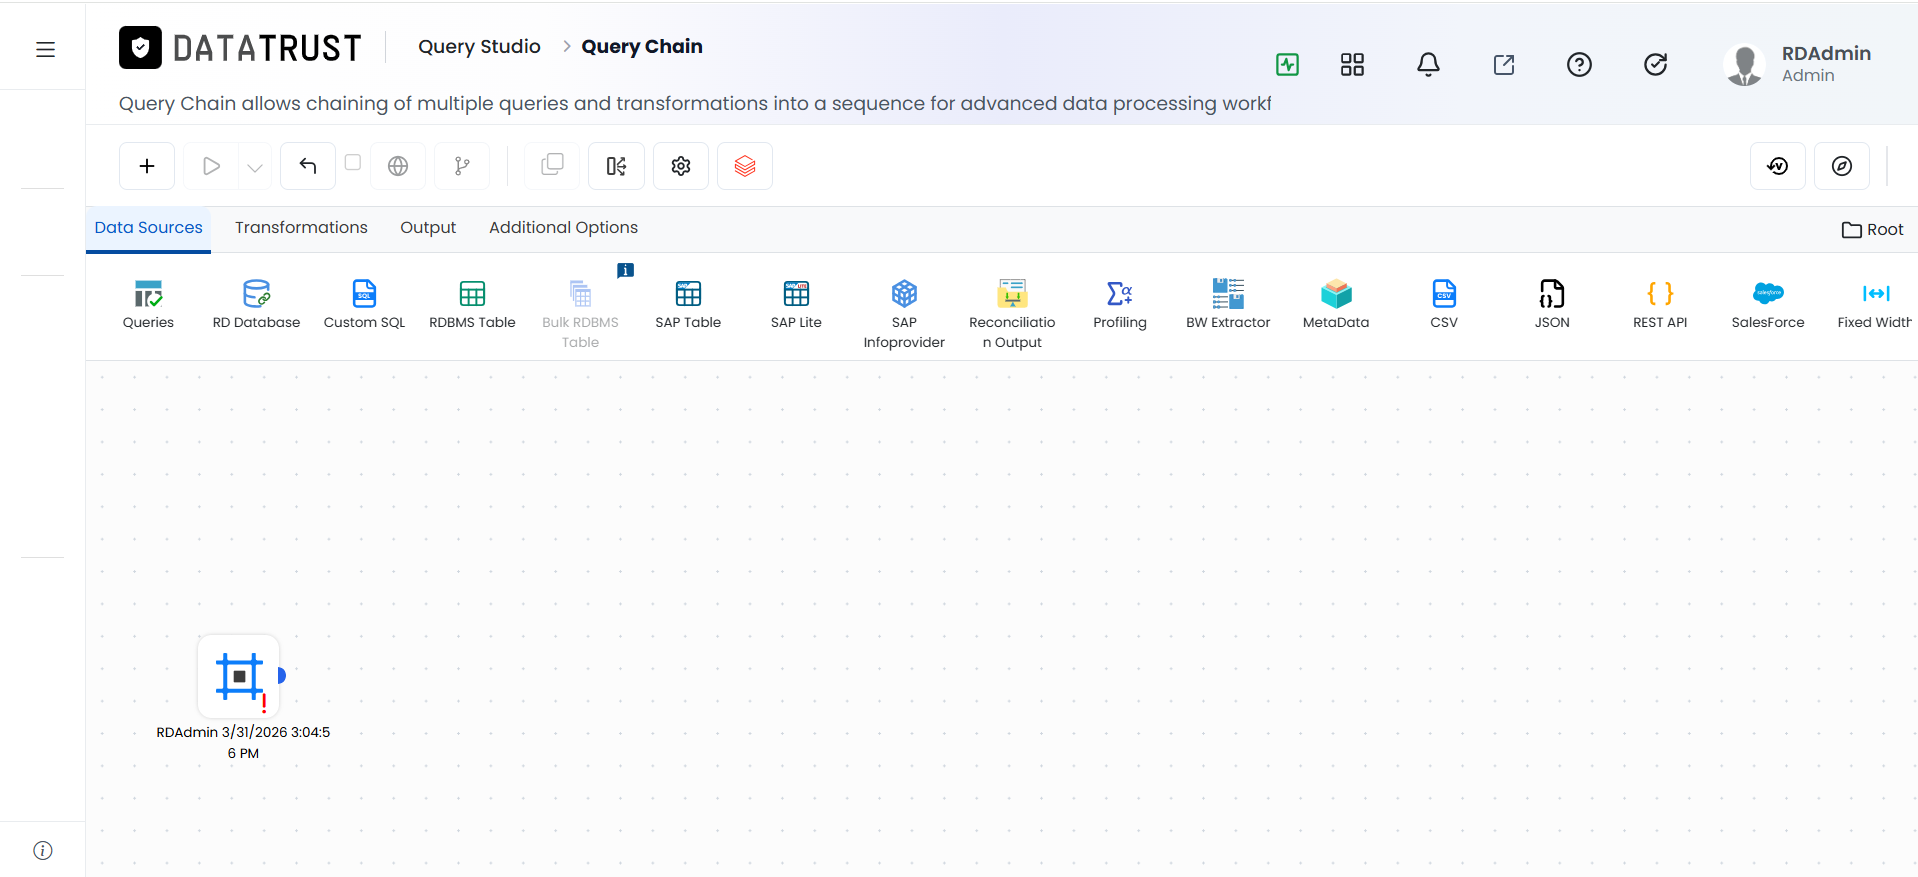Select the Bulk RDBMS Table source

580,314
